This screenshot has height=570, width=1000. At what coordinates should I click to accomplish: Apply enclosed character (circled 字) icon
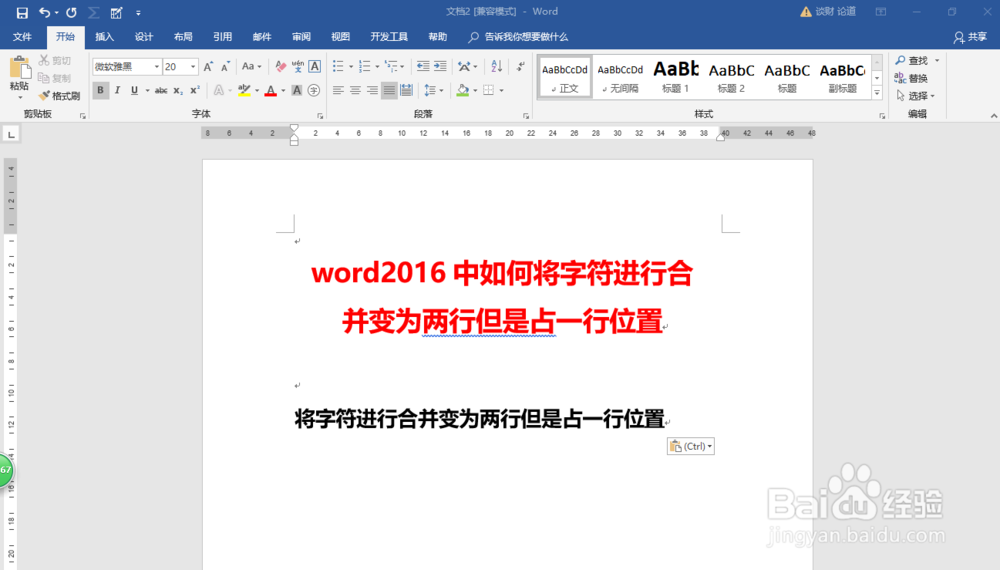click(314, 91)
